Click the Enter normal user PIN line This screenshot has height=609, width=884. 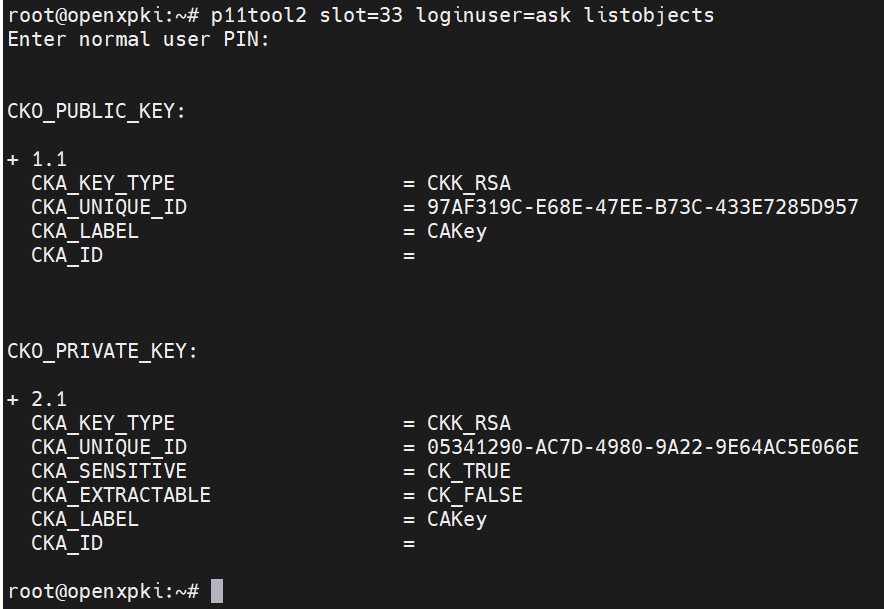coord(138,39)
